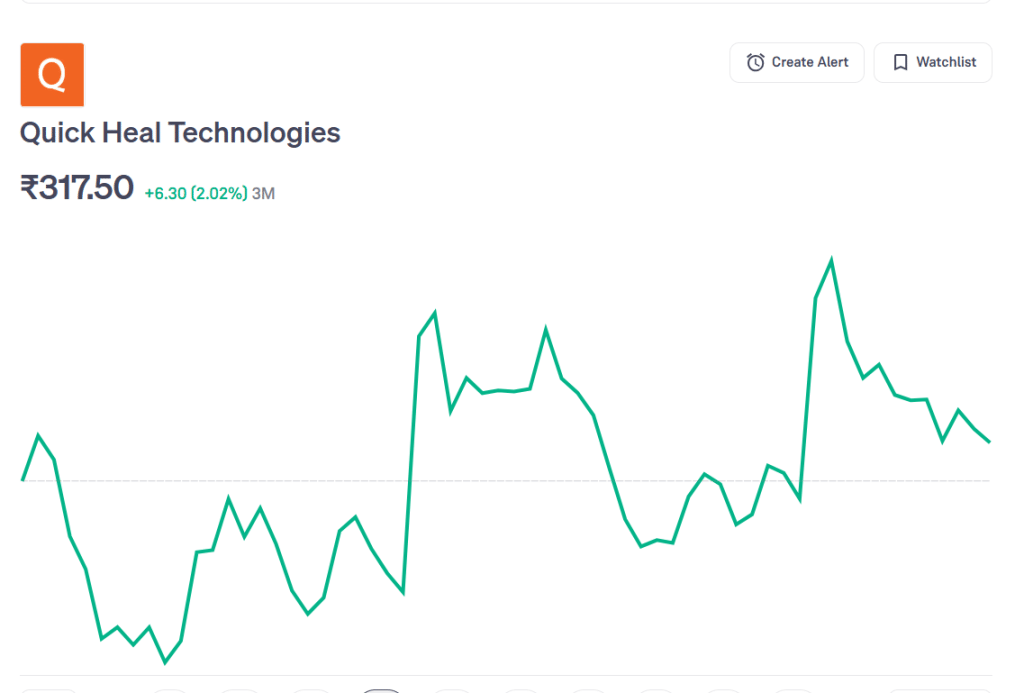The height and width of the screenshot is (693, 1024).
Task: Click the rightmost end of the chart line
Action: (x=989, y=441)
